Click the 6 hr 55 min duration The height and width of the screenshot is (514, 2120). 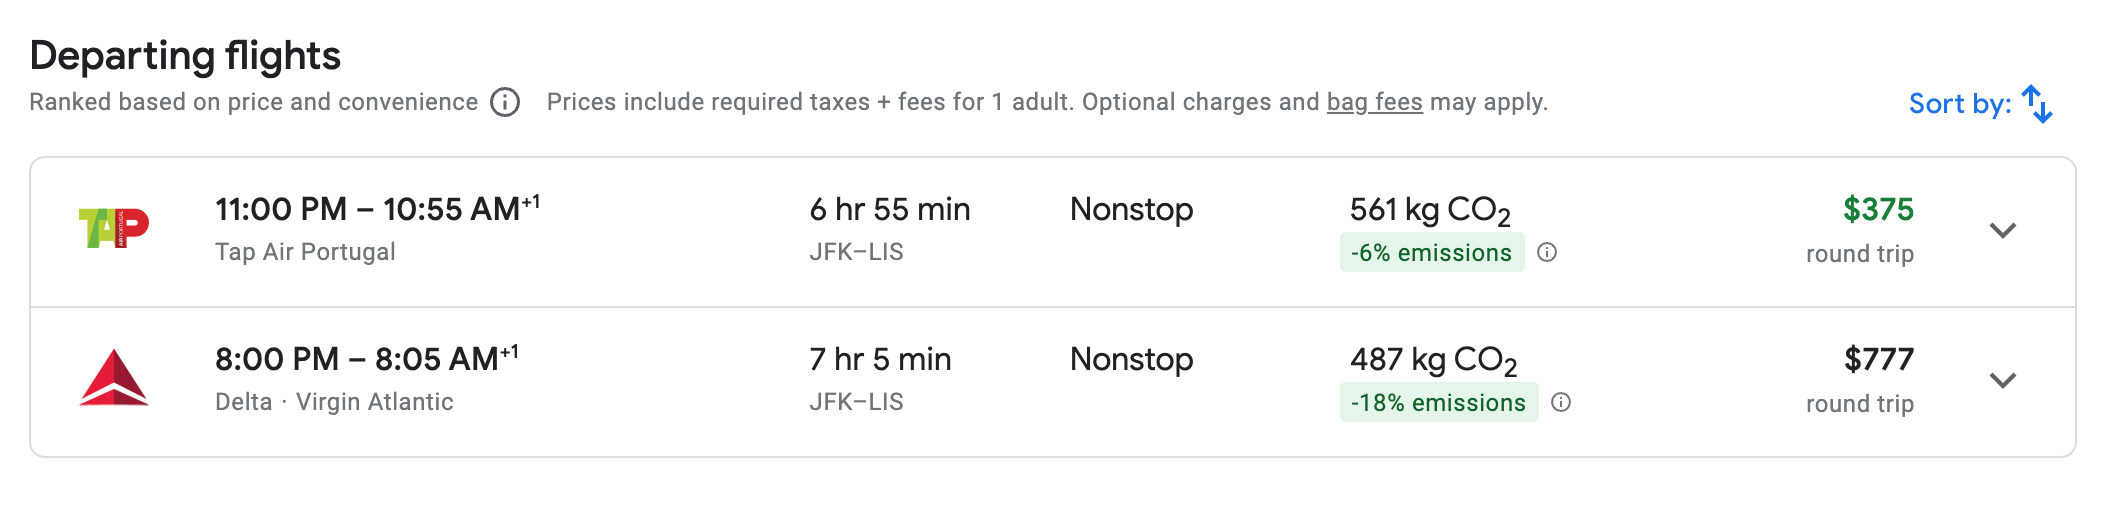click(889, 209)
